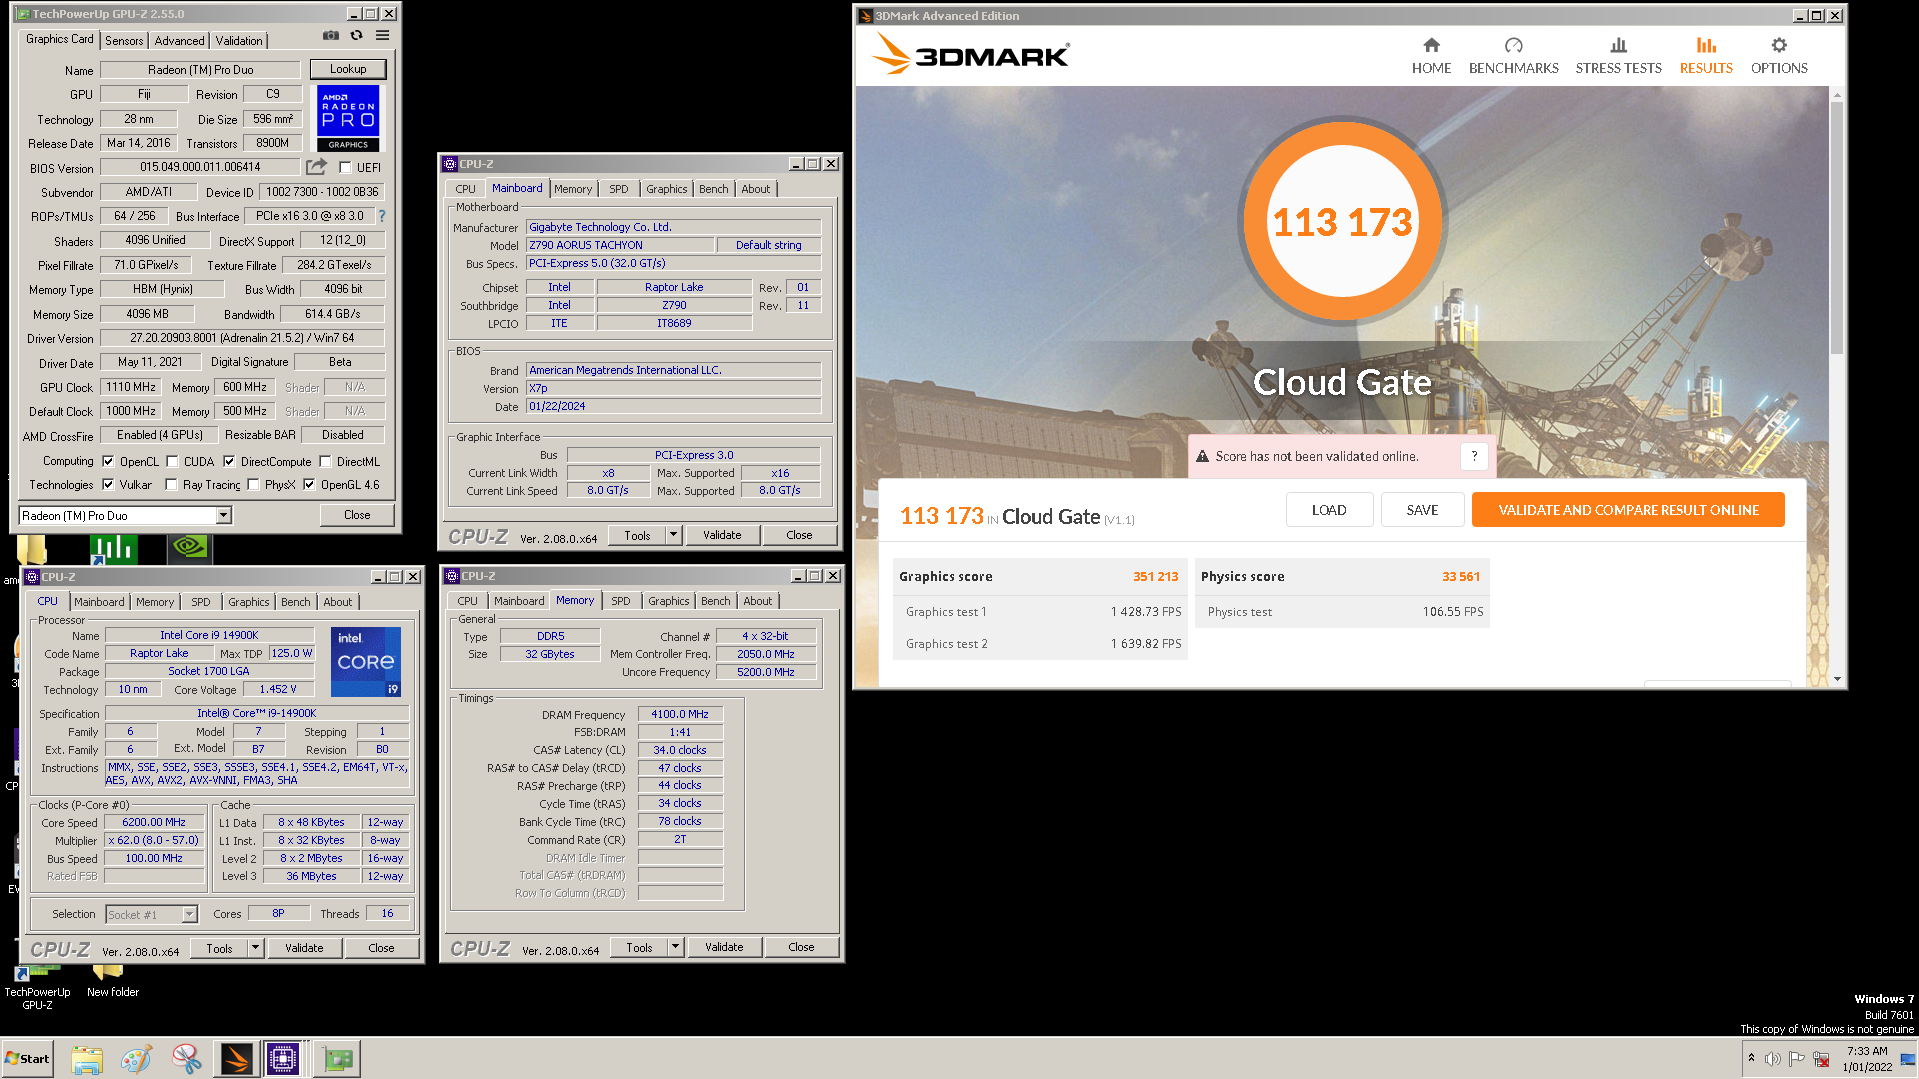Open Action Center from the flag tray icon
This screenshot has height=1079, width=1919.
(1796, 1059)
